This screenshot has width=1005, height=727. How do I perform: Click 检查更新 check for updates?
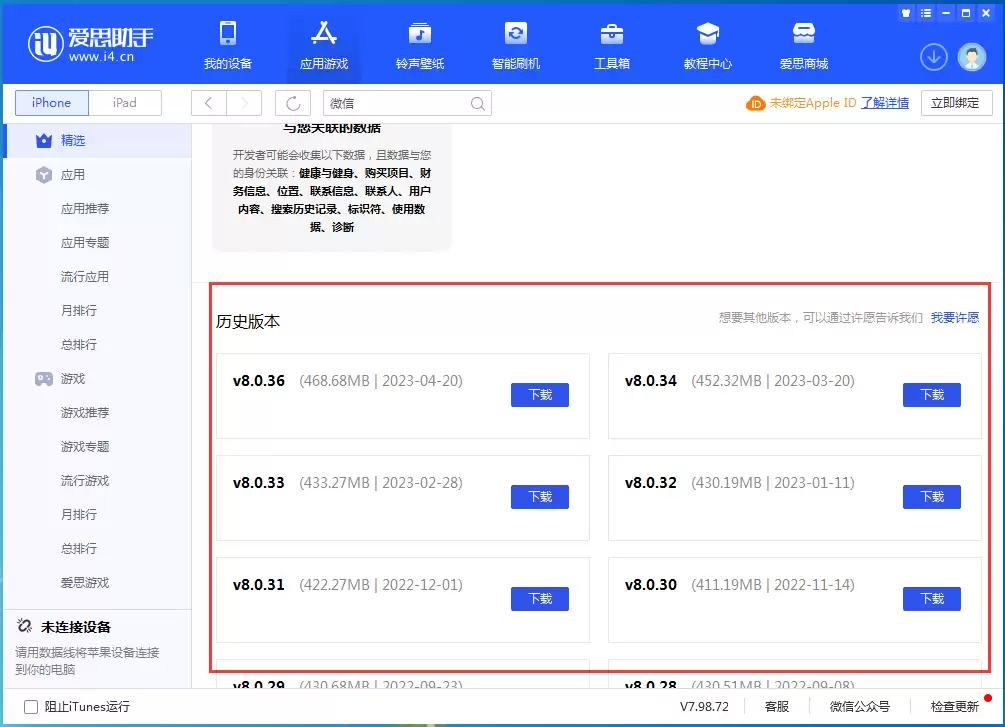[955, 706]
